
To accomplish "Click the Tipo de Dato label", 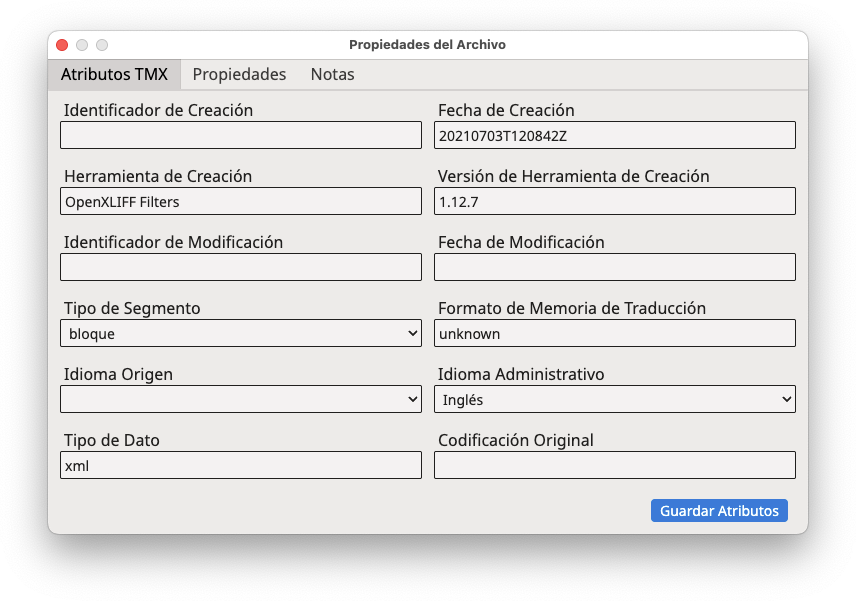I will click(x=112, y=441).
